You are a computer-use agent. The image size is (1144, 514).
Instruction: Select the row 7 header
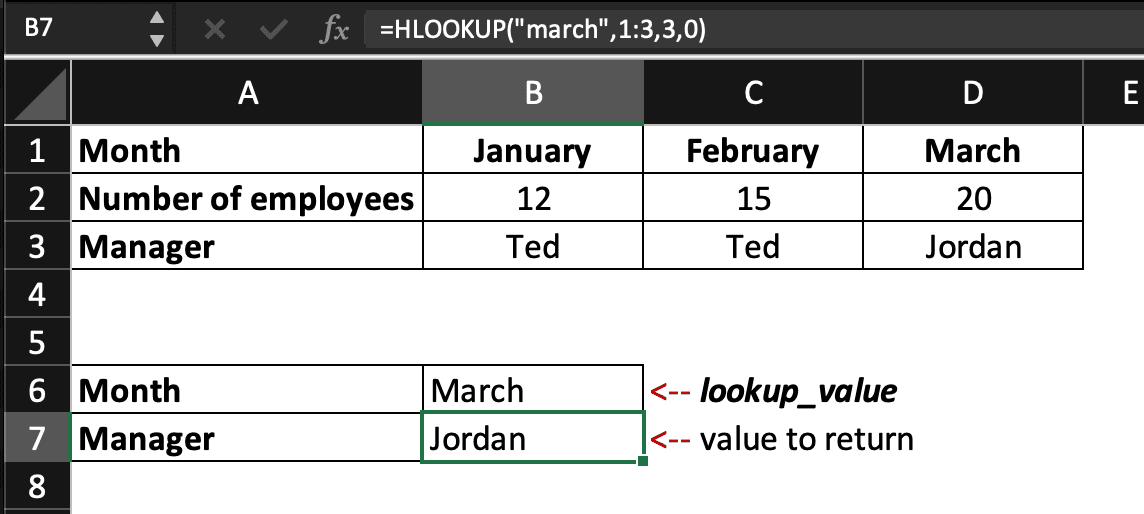[36, 438]
